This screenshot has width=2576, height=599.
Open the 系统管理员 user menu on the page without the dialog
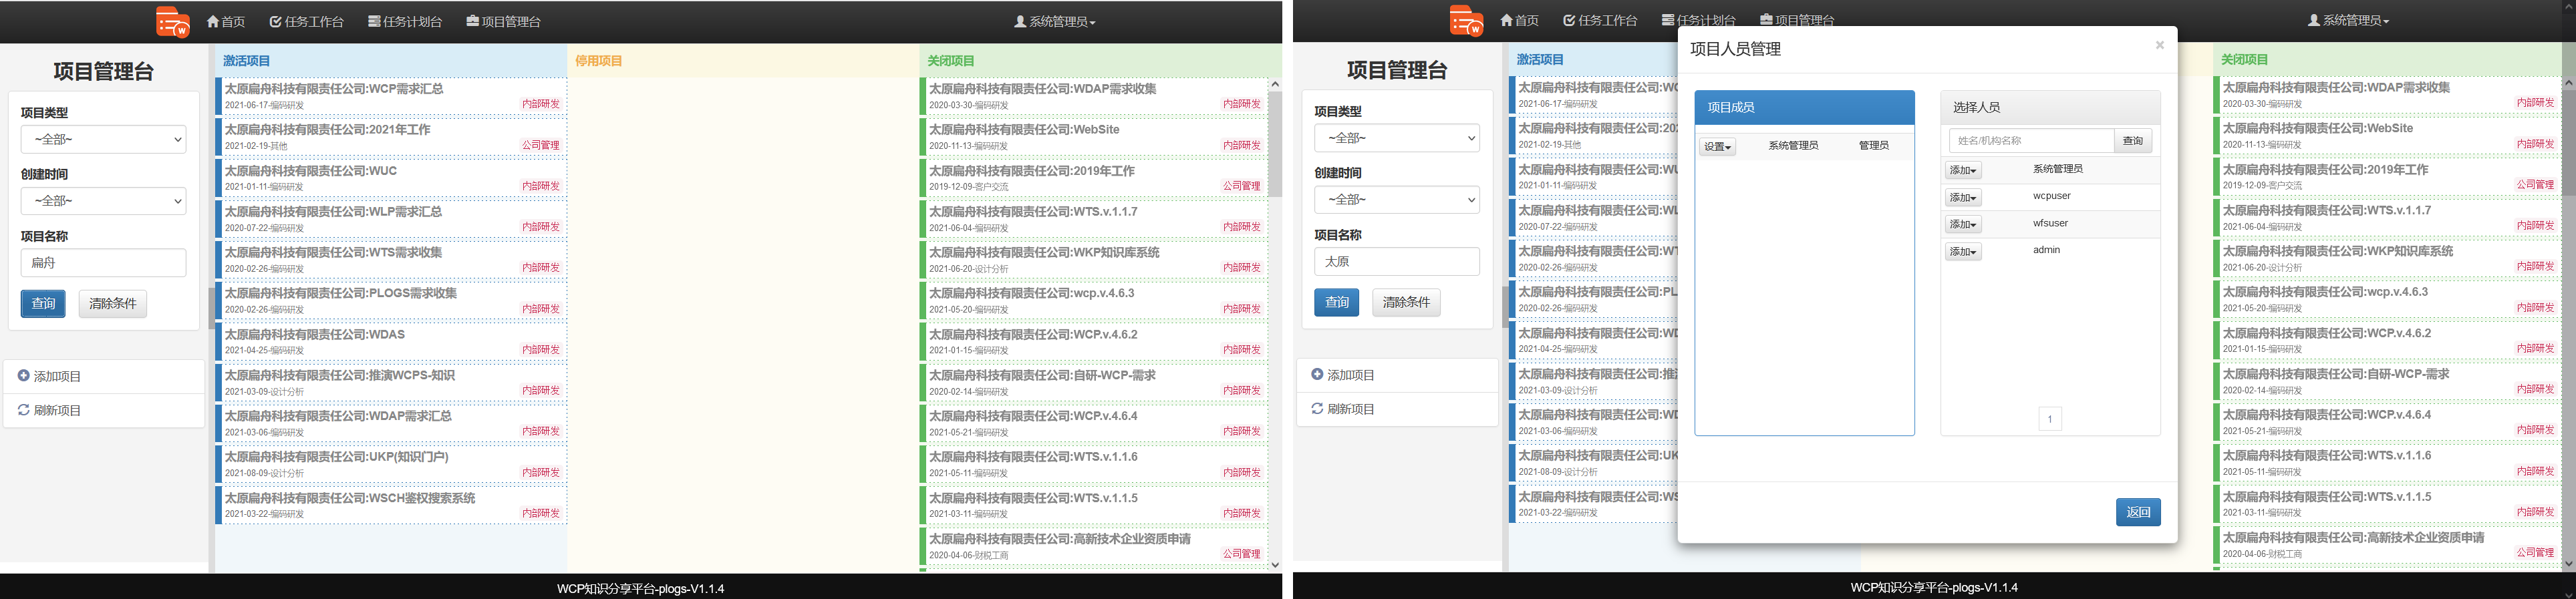(x=1055, y=22)
